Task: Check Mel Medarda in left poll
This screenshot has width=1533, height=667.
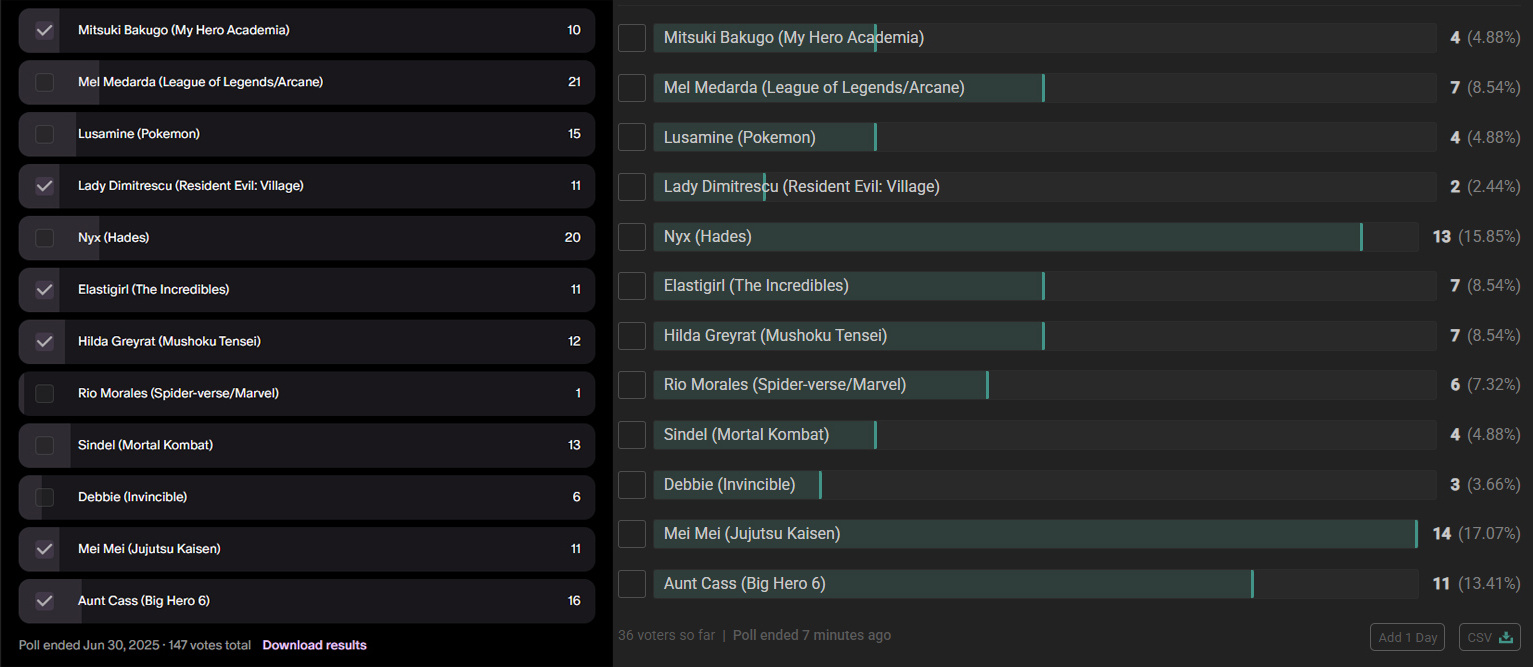Action: (44, 82)
